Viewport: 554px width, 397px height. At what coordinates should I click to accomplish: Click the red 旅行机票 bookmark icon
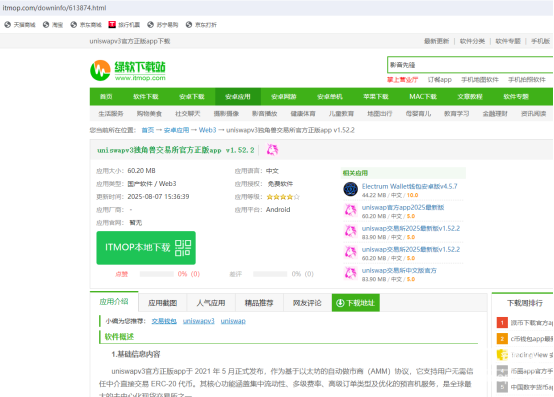pos(112,24)
